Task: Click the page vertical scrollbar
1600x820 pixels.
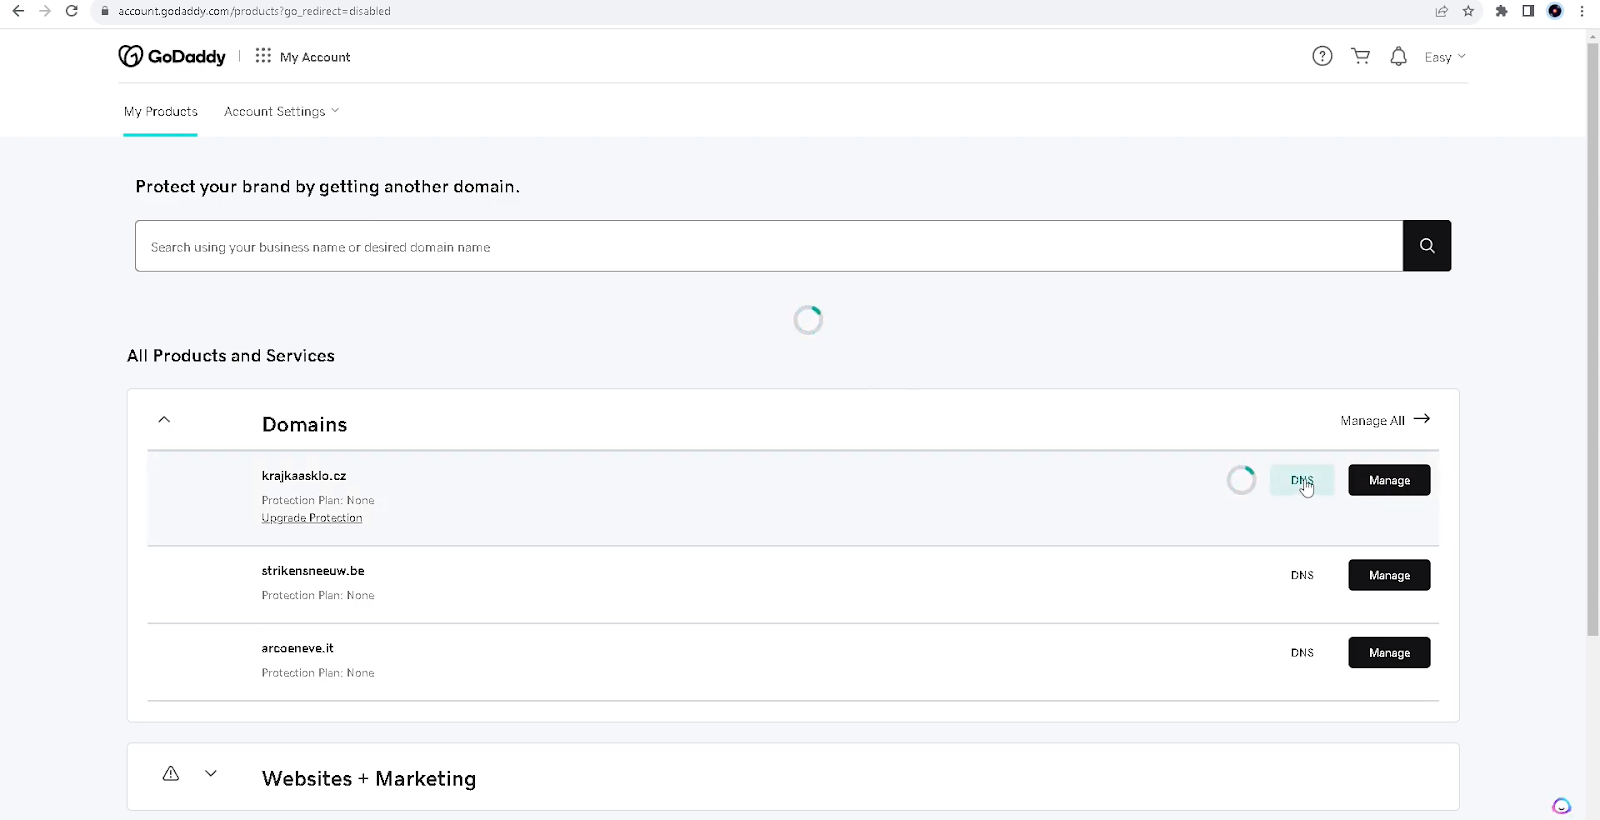Action: pos(1592,340)
